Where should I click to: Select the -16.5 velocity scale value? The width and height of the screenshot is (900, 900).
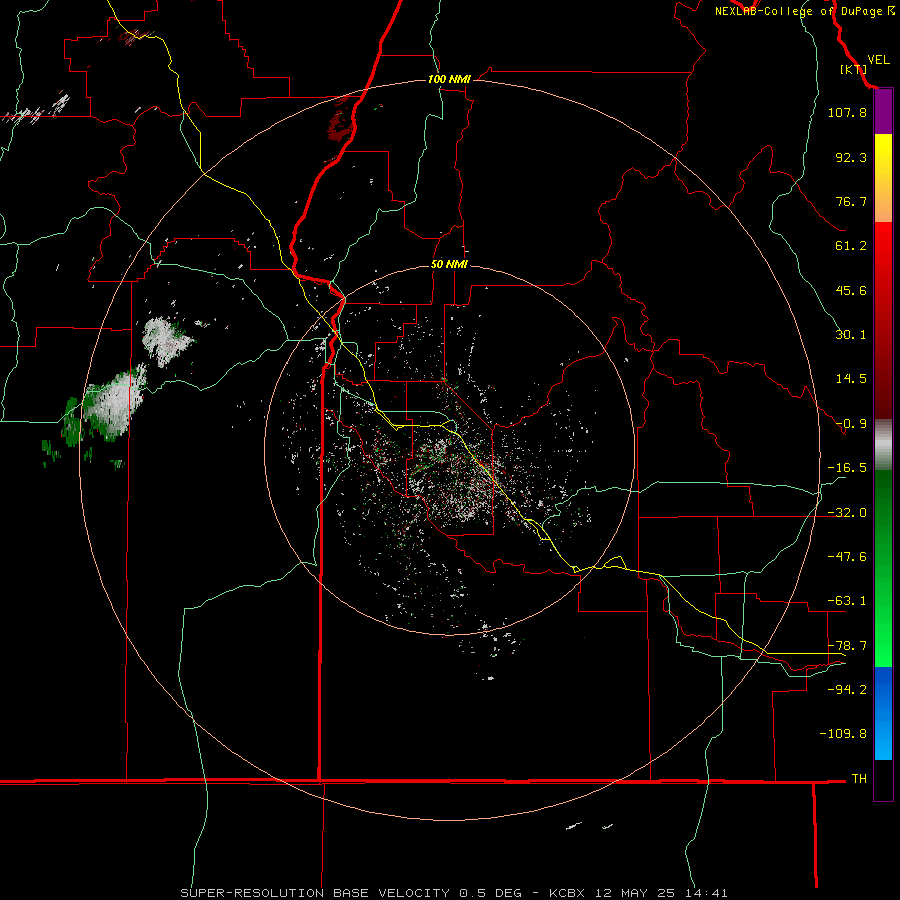point(847,468)
